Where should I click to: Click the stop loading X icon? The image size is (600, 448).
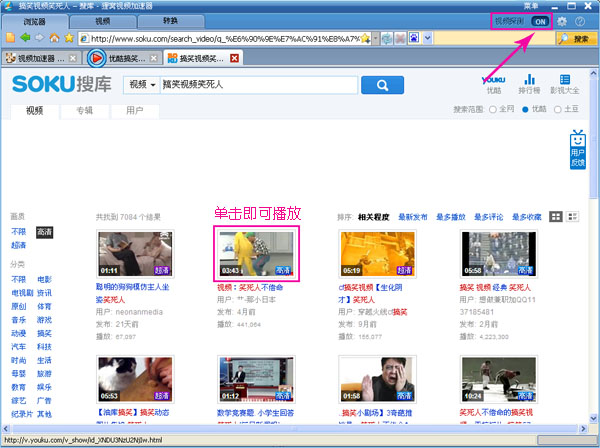coord(400,38)
